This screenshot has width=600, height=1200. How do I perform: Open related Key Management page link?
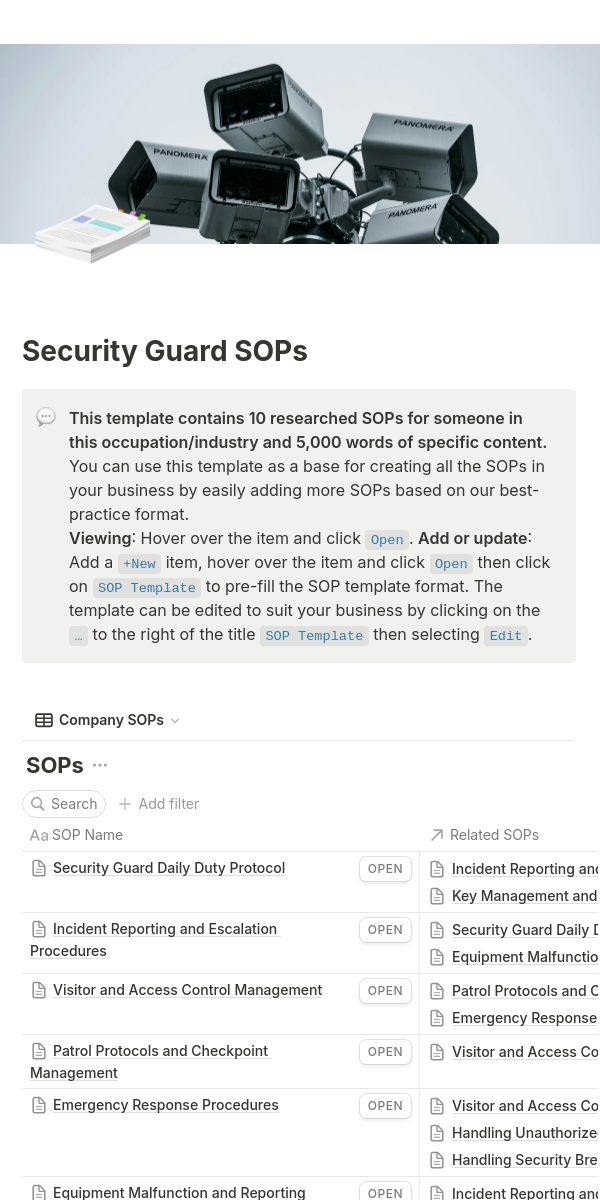pos(524,896)
